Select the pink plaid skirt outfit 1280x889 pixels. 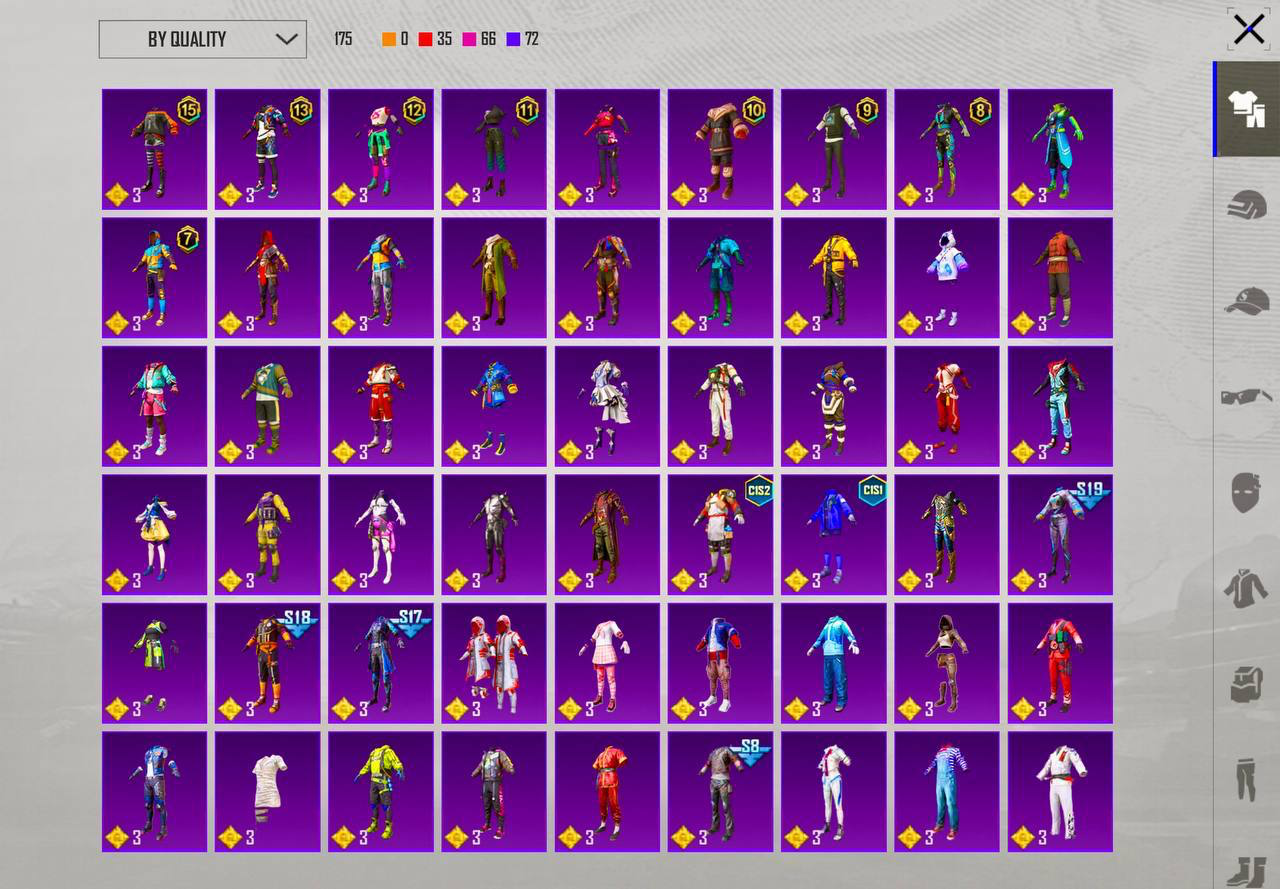tap(607, 663)
